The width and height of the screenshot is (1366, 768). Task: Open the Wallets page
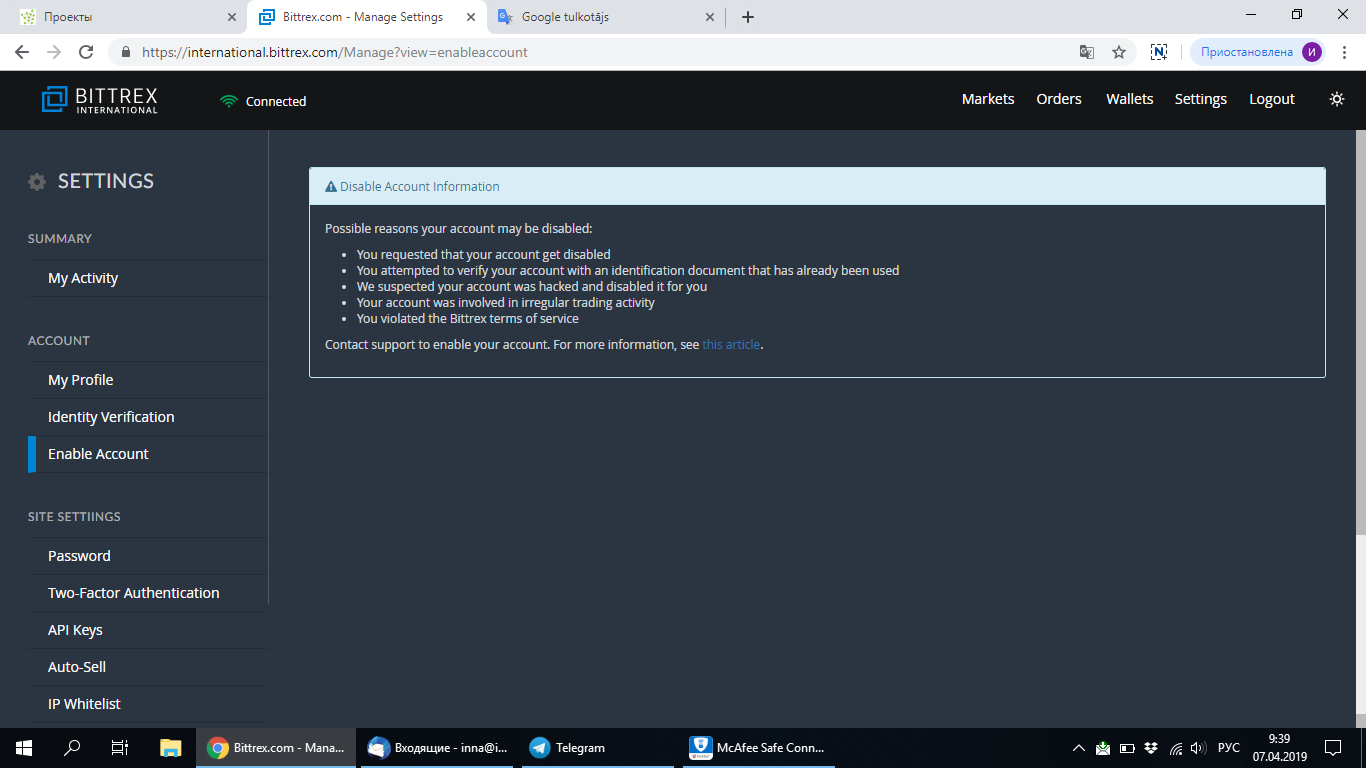[1130, 99]
